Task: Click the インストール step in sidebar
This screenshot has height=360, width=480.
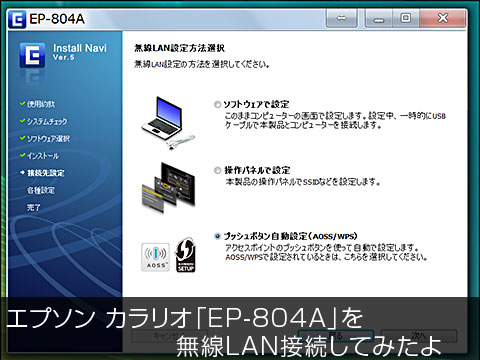Action: coord(43,156)
